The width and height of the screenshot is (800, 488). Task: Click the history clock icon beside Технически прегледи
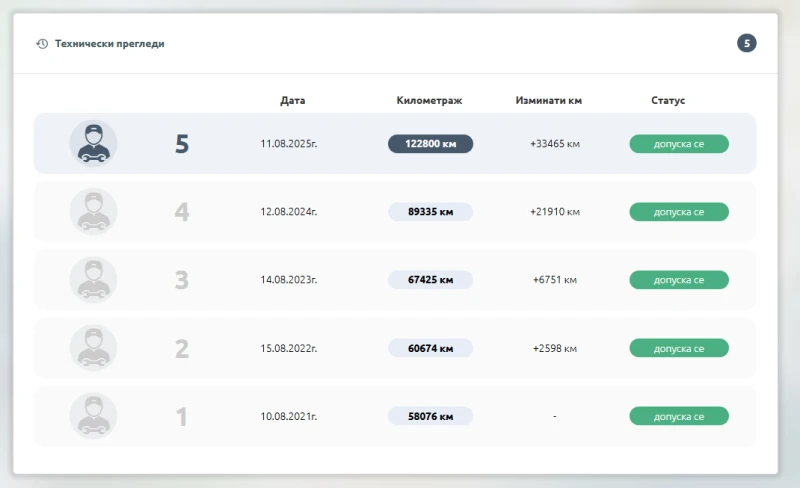pyautogui.click(x=42, y=44)
